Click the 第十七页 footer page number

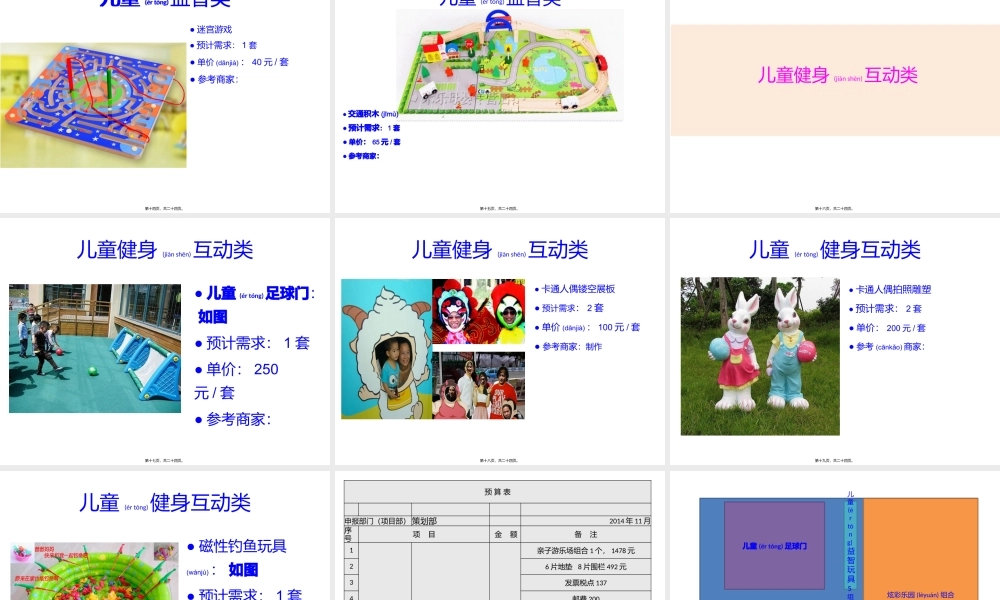point(163,460)
